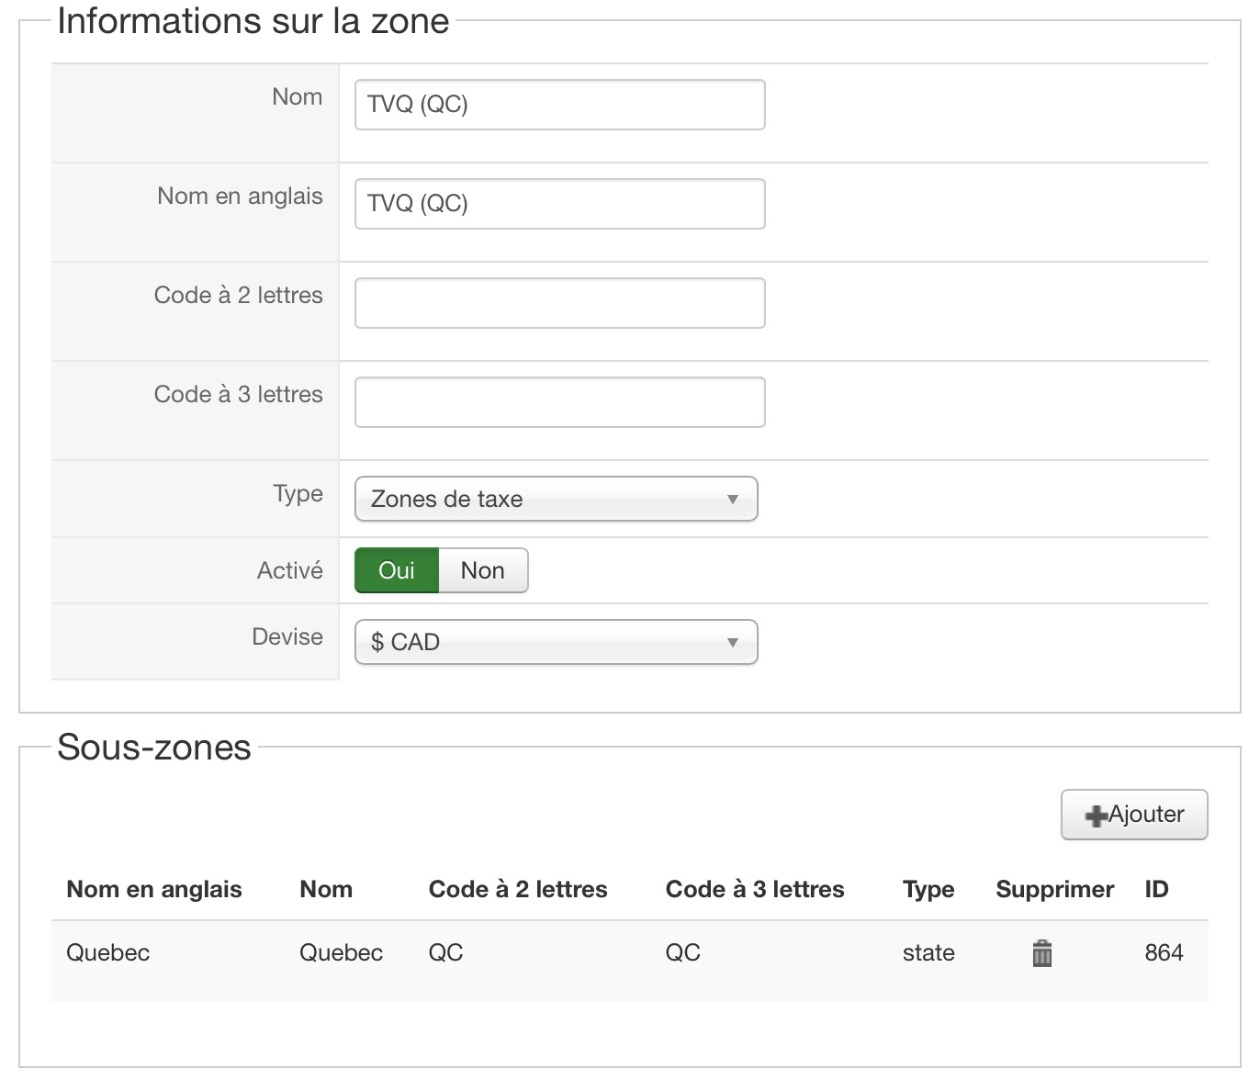This screenshot has width=1256, height=1080.
Task: Click the Code à 3 lettres column header
Action: [x=754, y=889]
